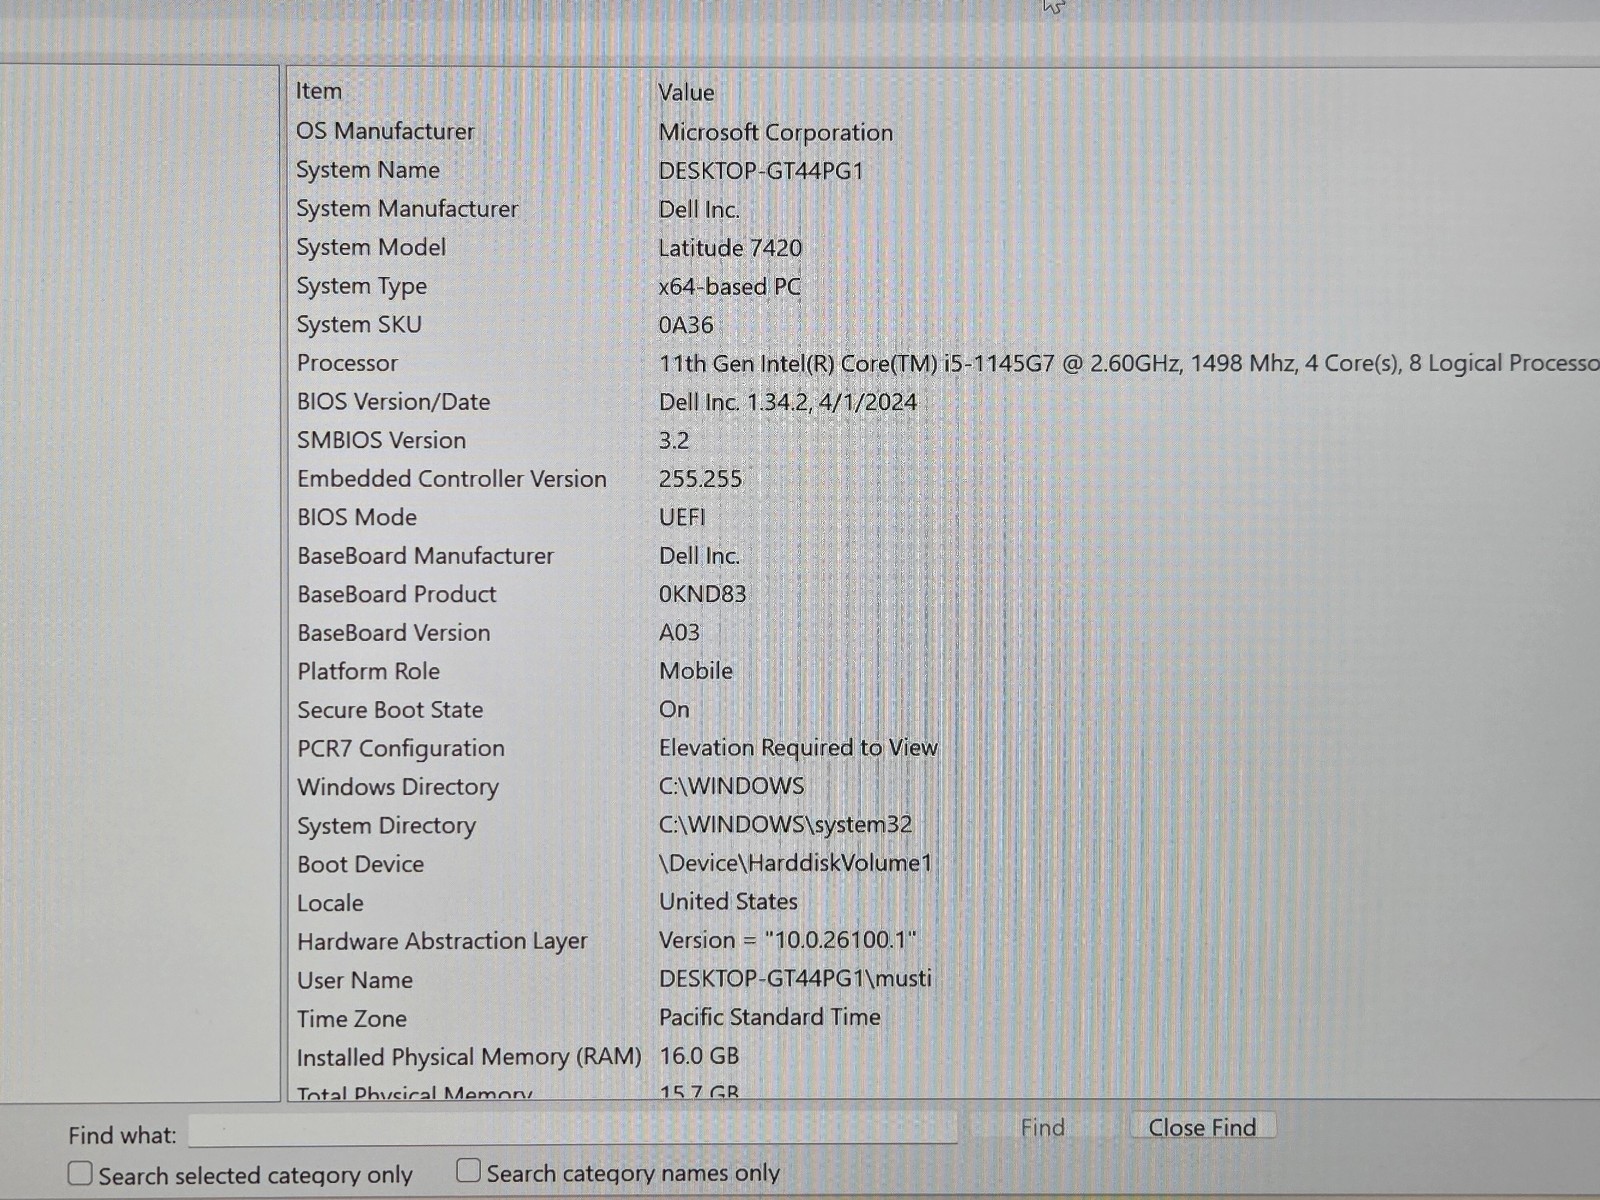Select the Elevation Required to View value
This screenshot has height=1200, width=1600.
[798, 747]
